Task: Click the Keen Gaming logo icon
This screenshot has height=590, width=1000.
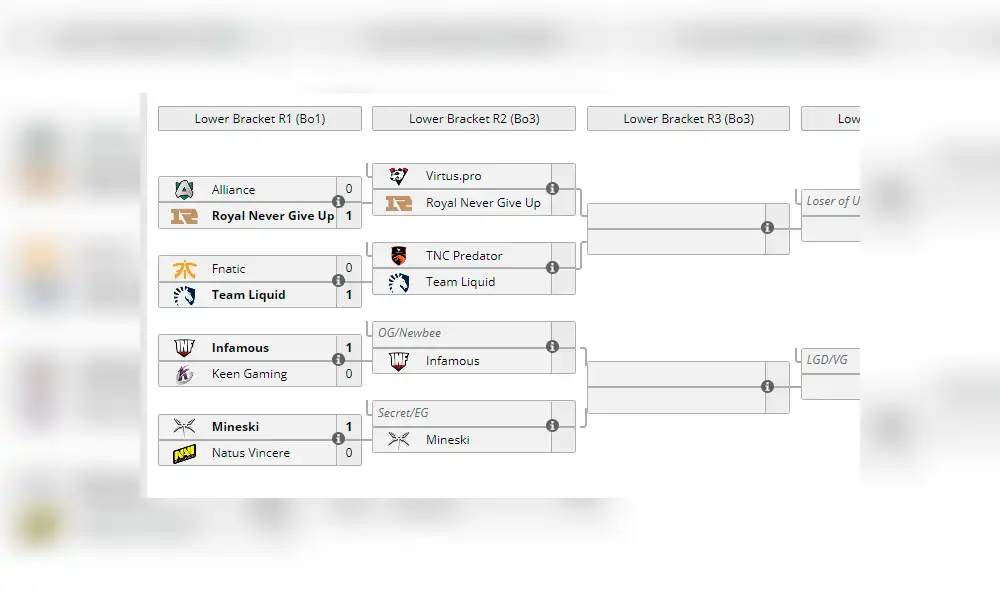Action: coord(184,374)
